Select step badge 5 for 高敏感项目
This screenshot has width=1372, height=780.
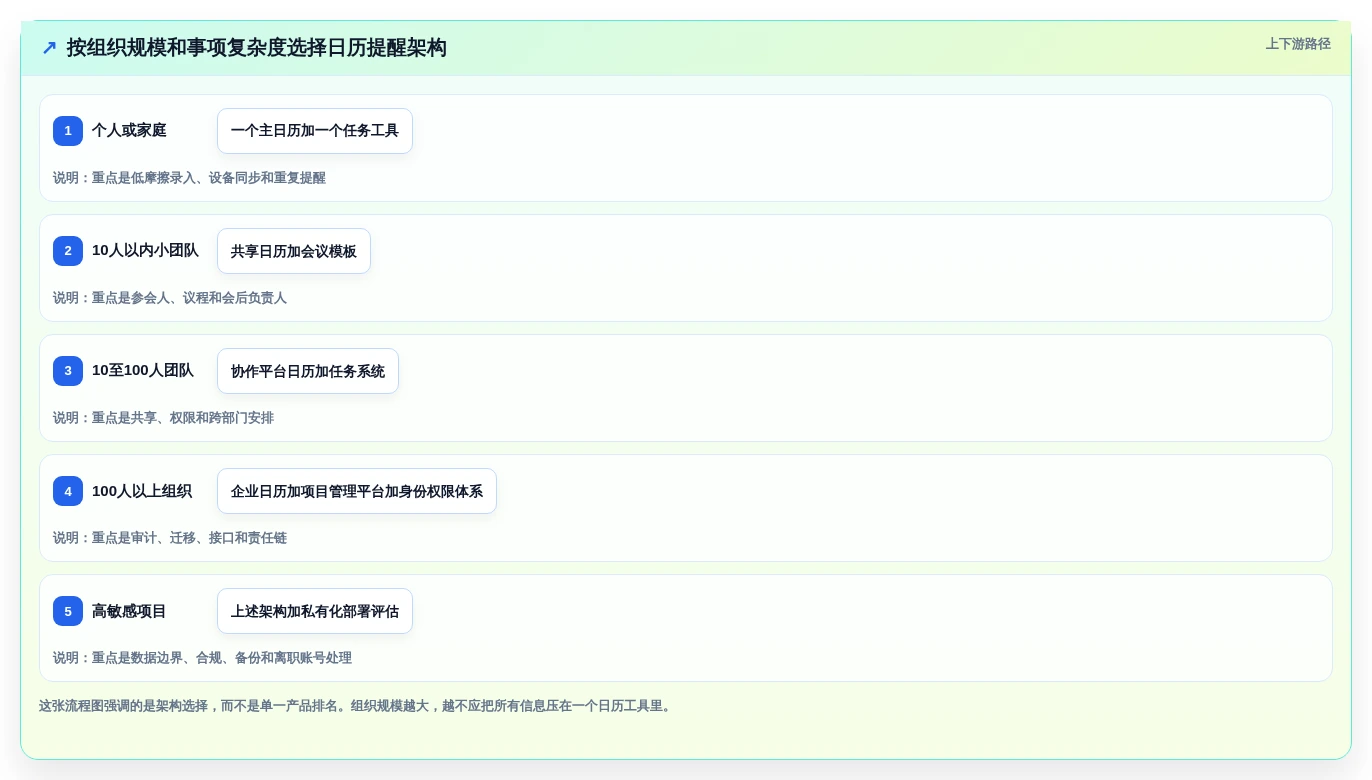[x=68, y=611]
